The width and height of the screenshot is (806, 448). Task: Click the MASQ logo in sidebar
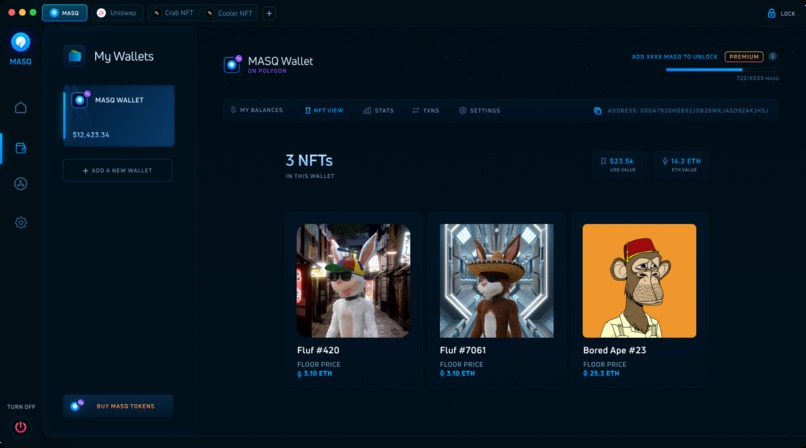pyautogui.click(x=21, y=42)
